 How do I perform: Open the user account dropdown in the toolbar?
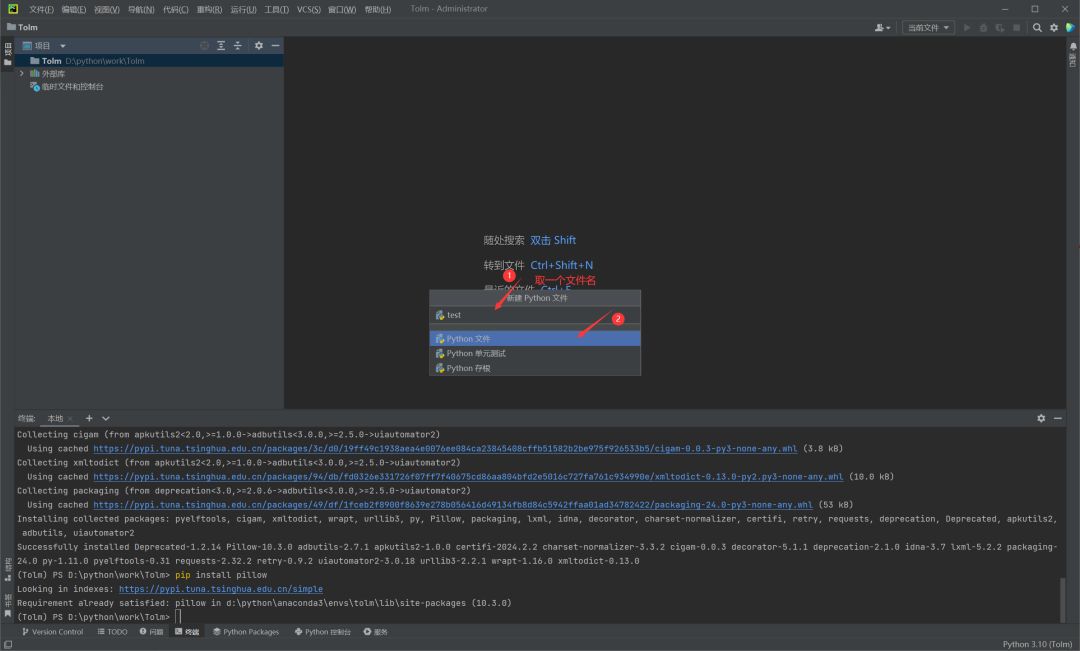[x=882, y=28]
